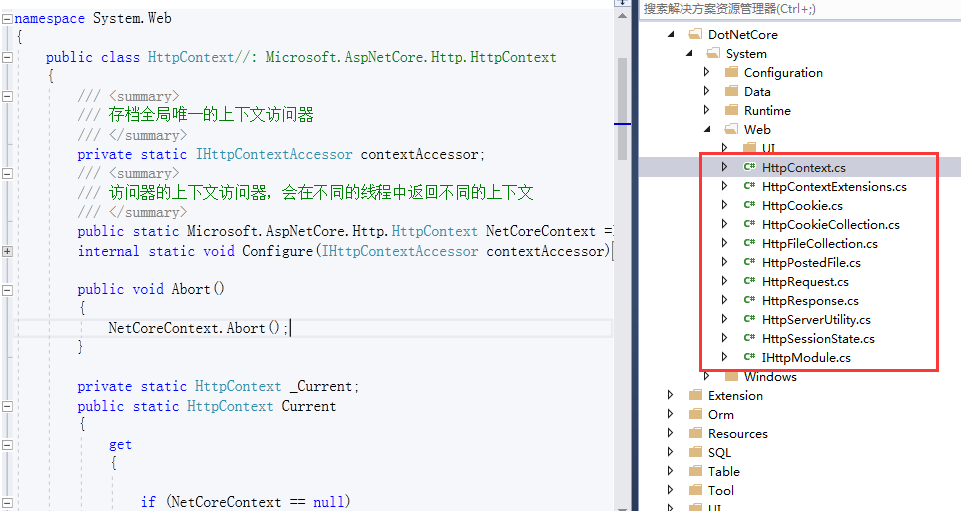Expand the HttpCookie.cs node arrow
Screen dimensions: 961x511
click(724, 205)
